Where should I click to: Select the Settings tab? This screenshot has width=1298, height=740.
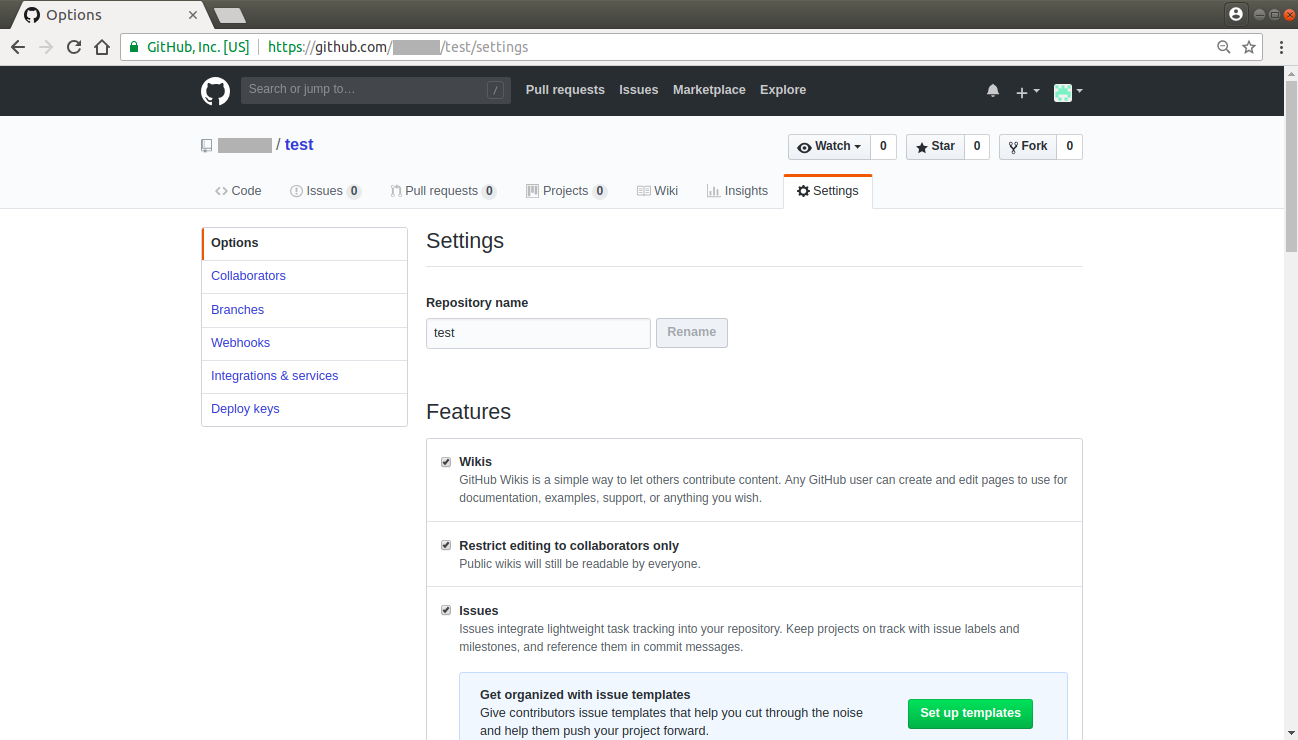coord(827,191)
